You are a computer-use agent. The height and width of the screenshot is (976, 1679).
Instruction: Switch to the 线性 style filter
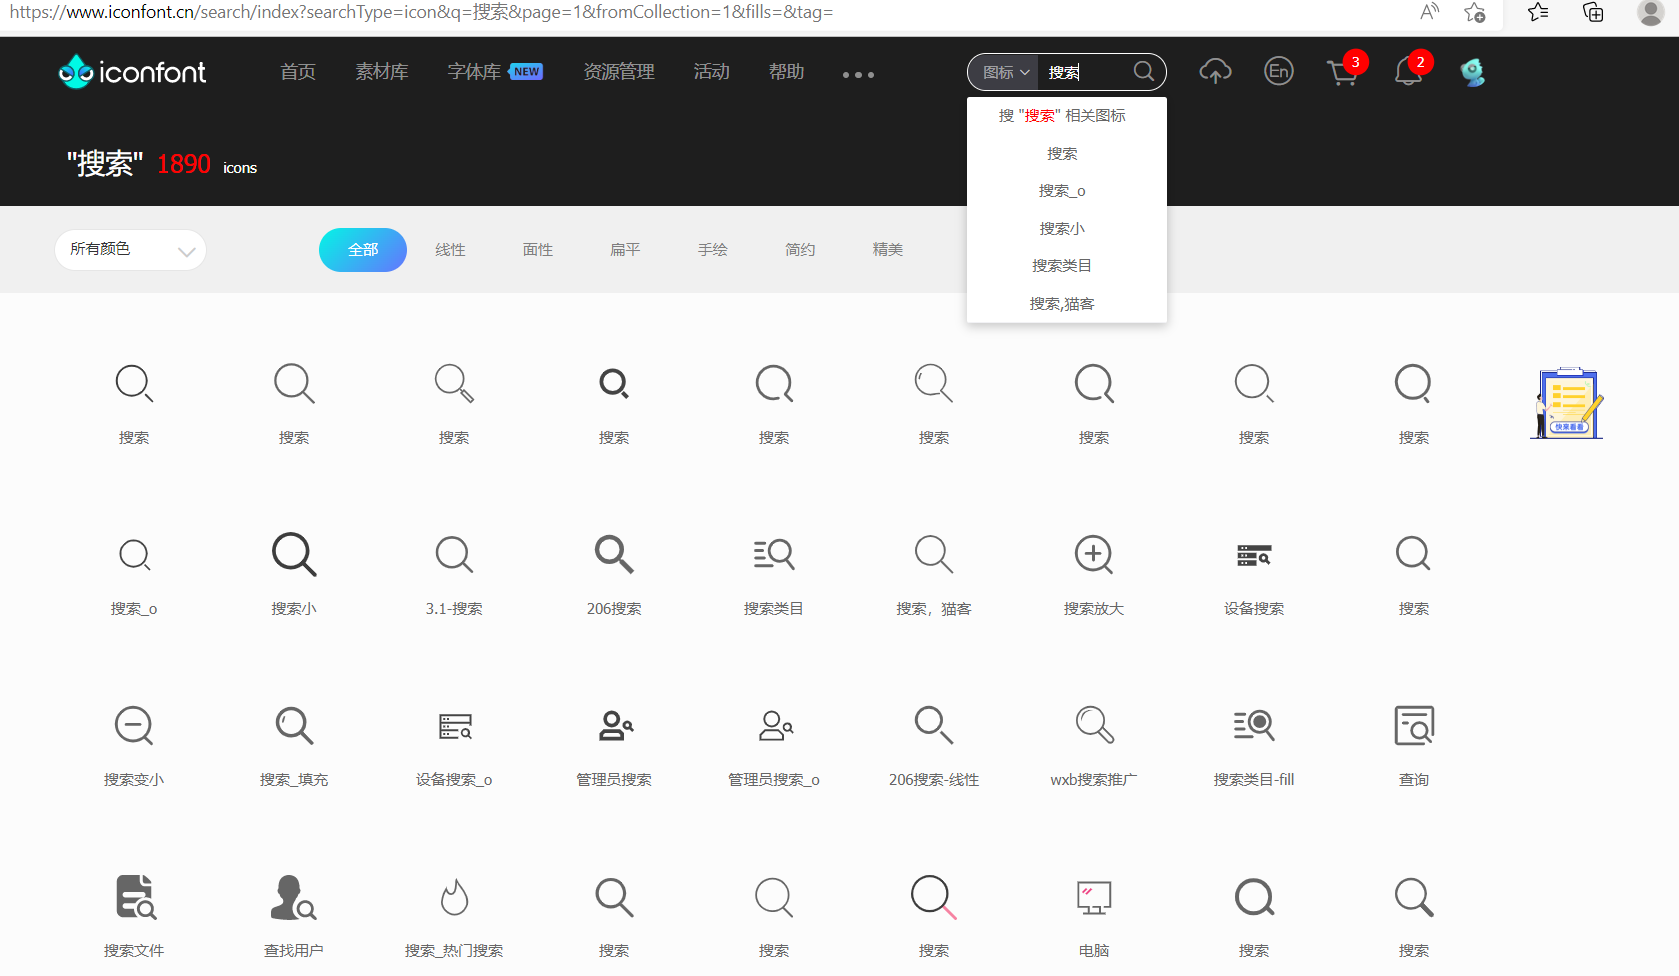coord(450,249)
